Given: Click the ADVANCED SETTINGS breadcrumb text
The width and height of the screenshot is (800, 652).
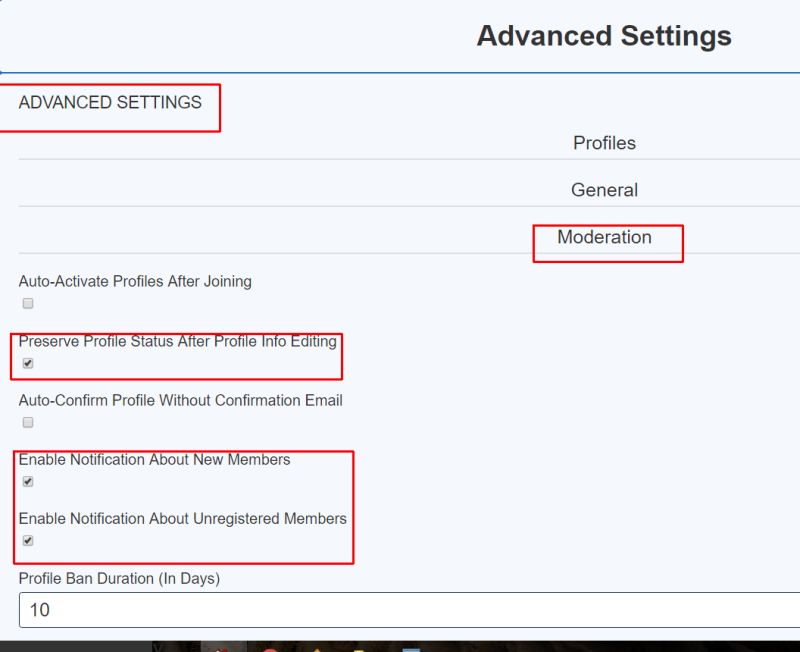Looking at the screenshot, I should click(110, 102).
